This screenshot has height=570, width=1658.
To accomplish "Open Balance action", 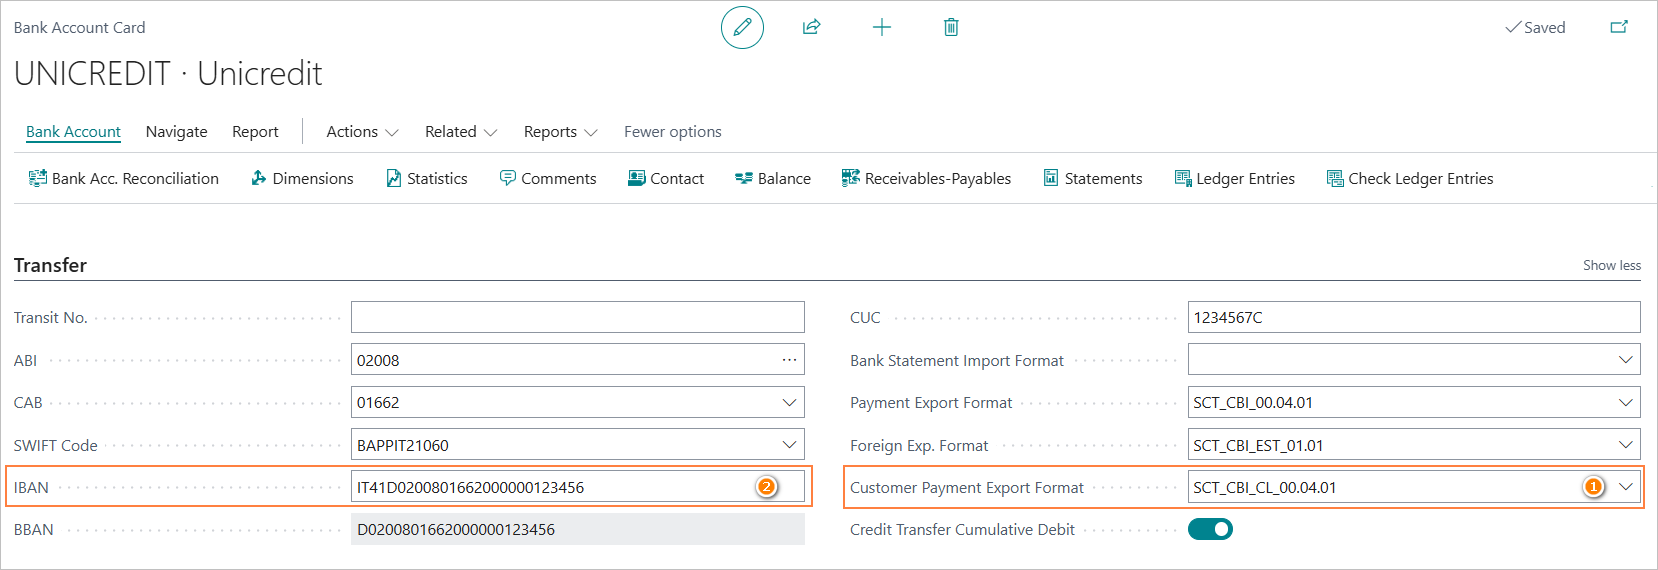I will pos(773,178).
